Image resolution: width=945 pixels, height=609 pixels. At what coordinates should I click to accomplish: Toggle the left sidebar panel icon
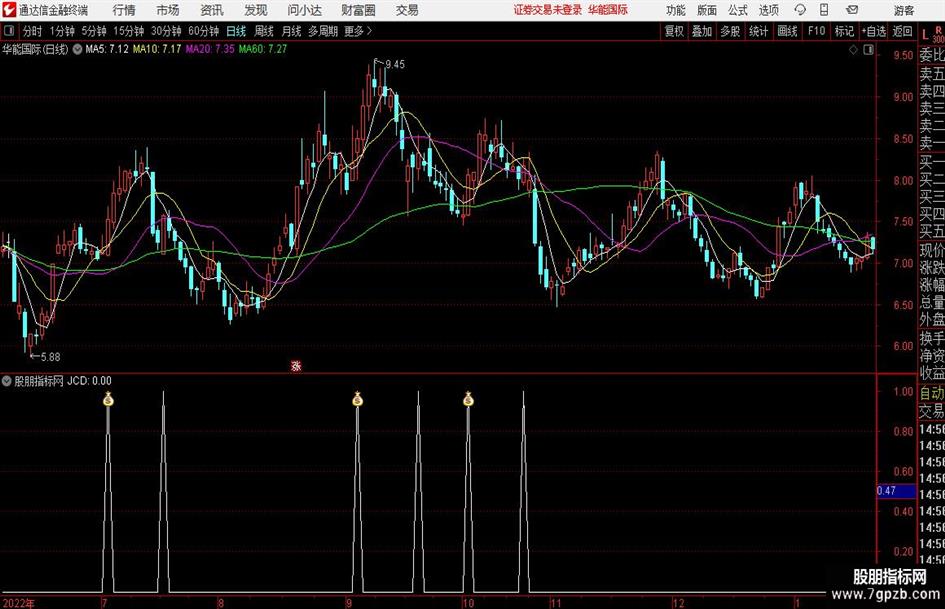pyautogui.click(x=8, y=31)
